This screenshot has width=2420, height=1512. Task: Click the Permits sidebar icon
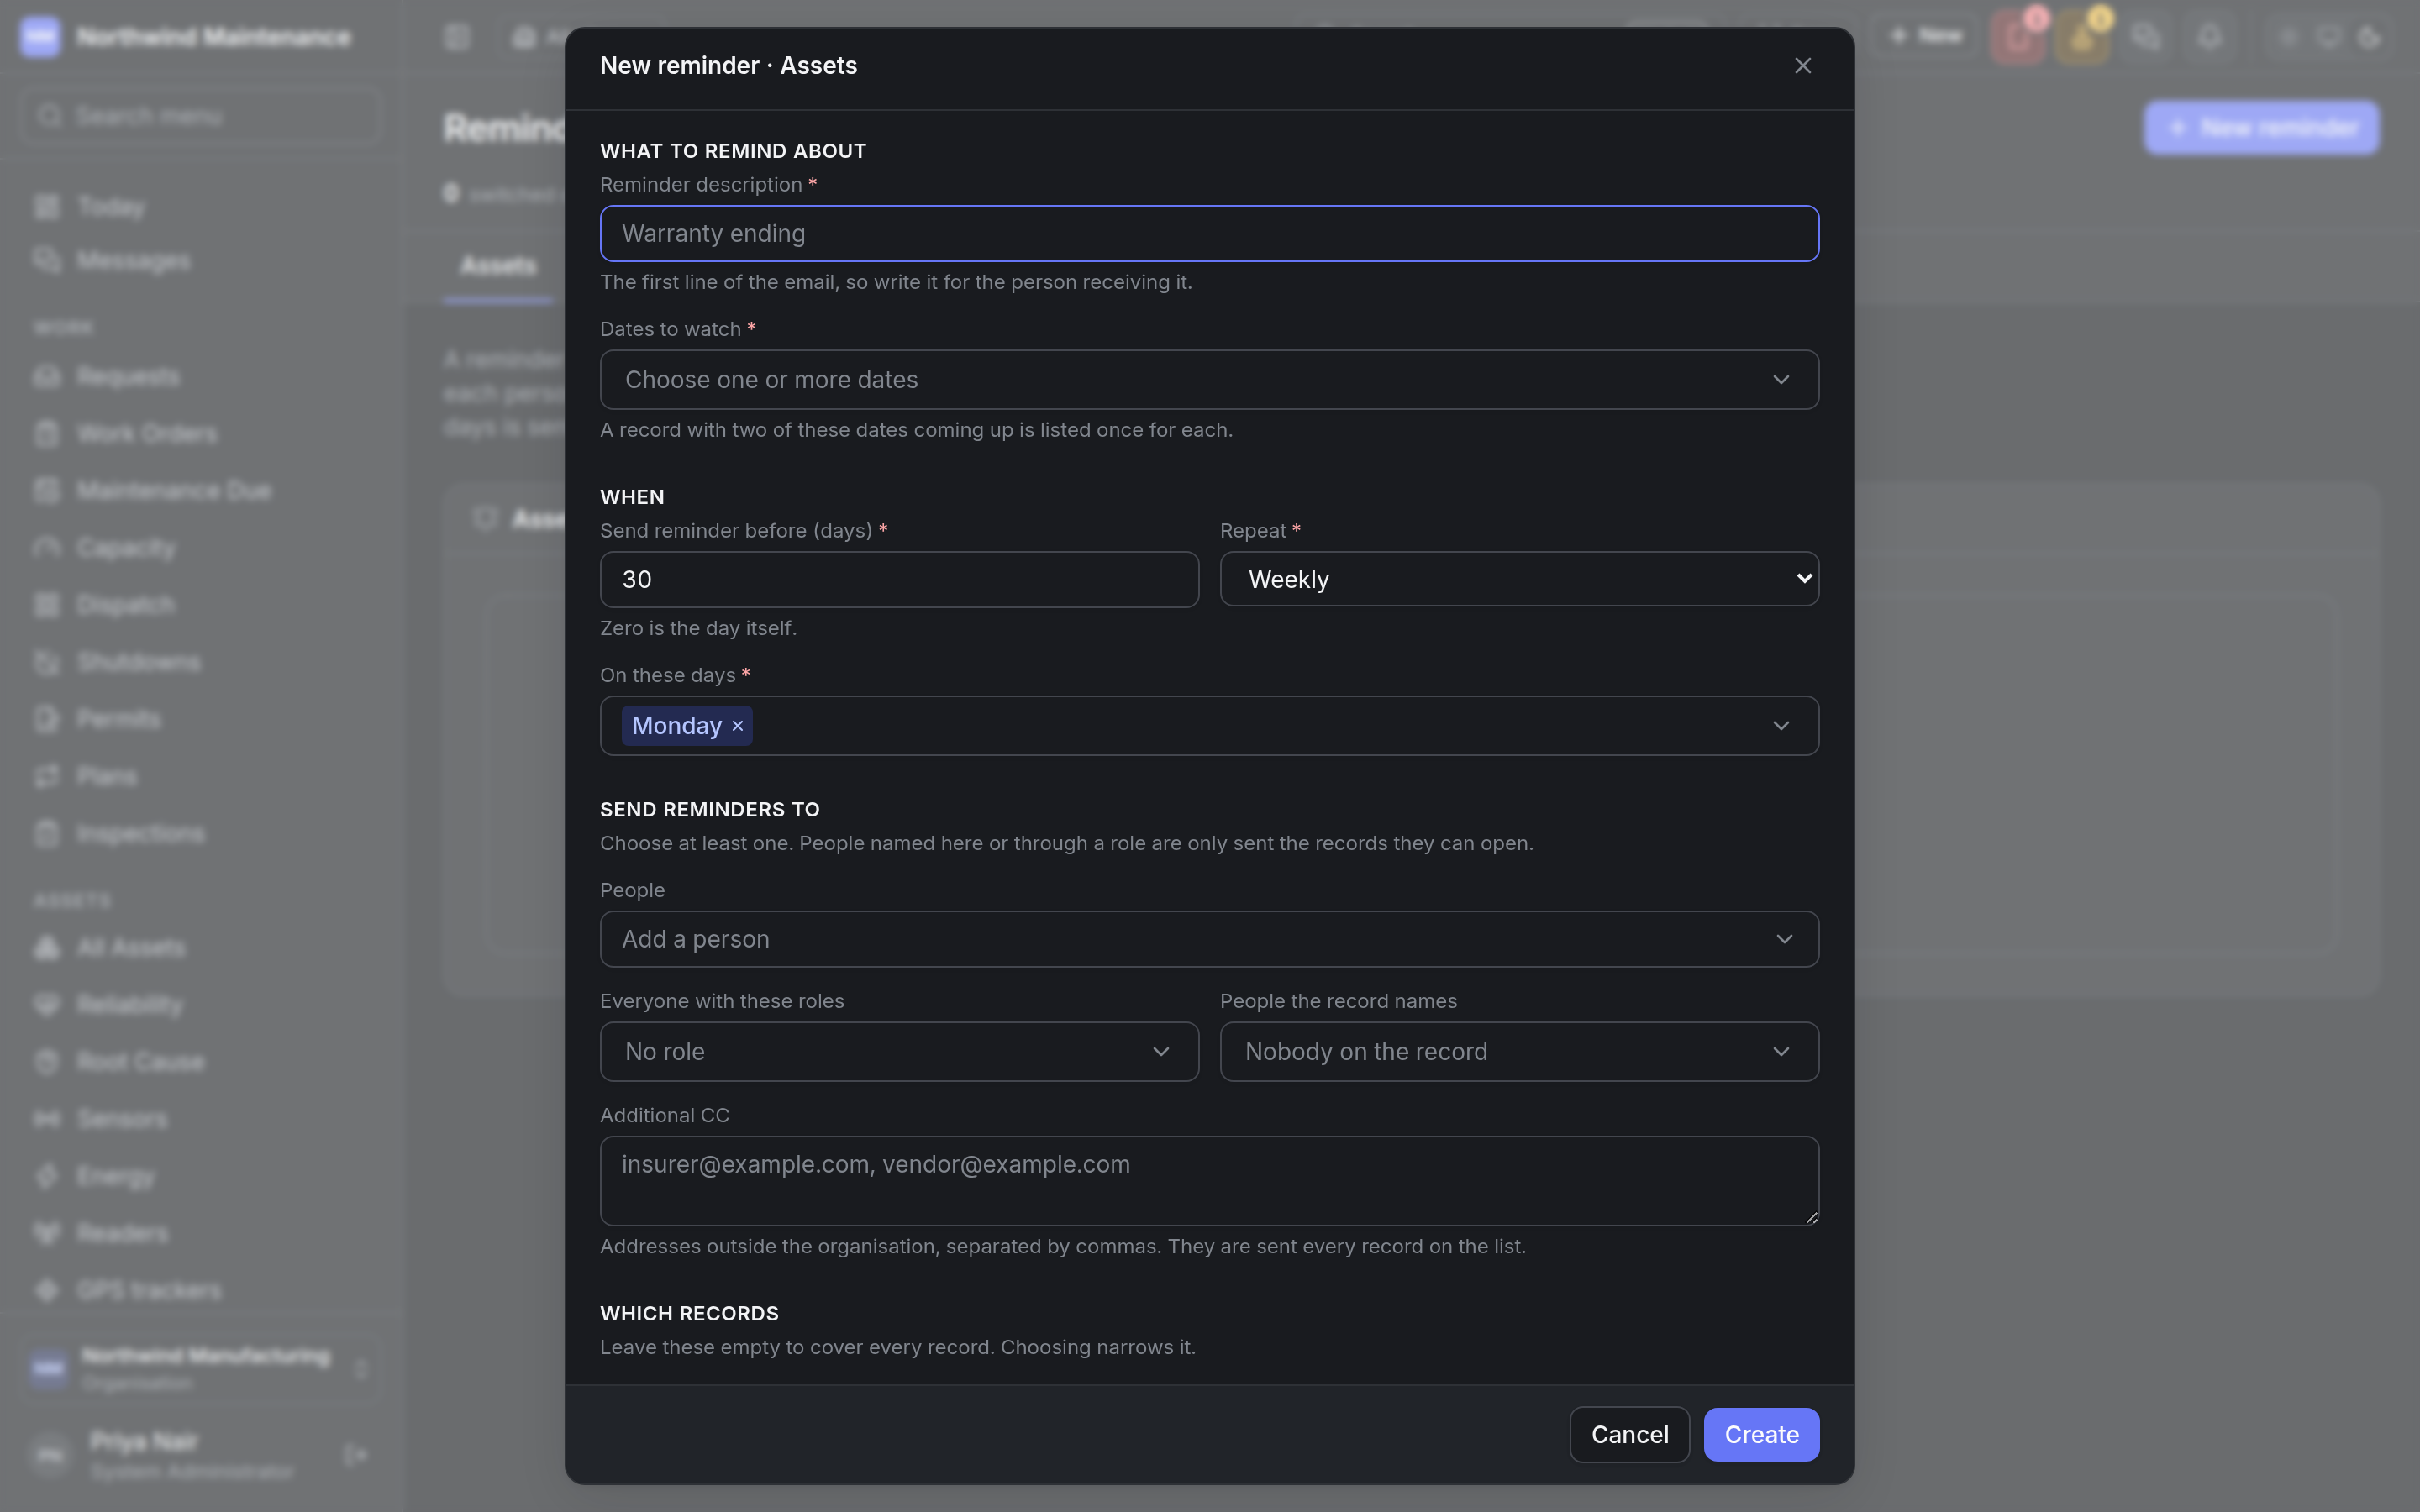click(x=47, y=719)
